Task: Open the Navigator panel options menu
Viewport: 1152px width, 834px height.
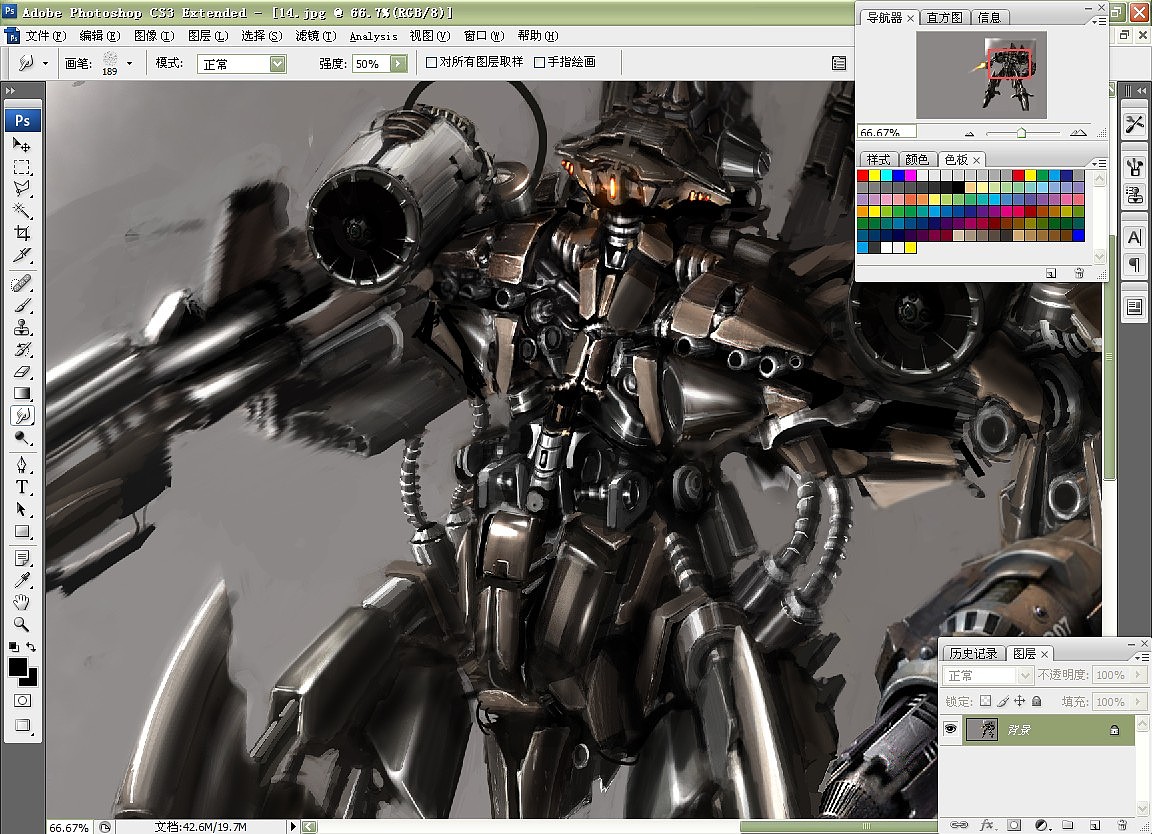Action: 1099,21
